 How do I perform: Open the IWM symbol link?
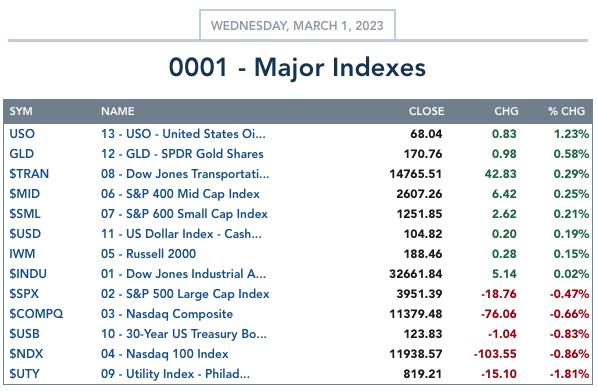[x=22, y=254]
